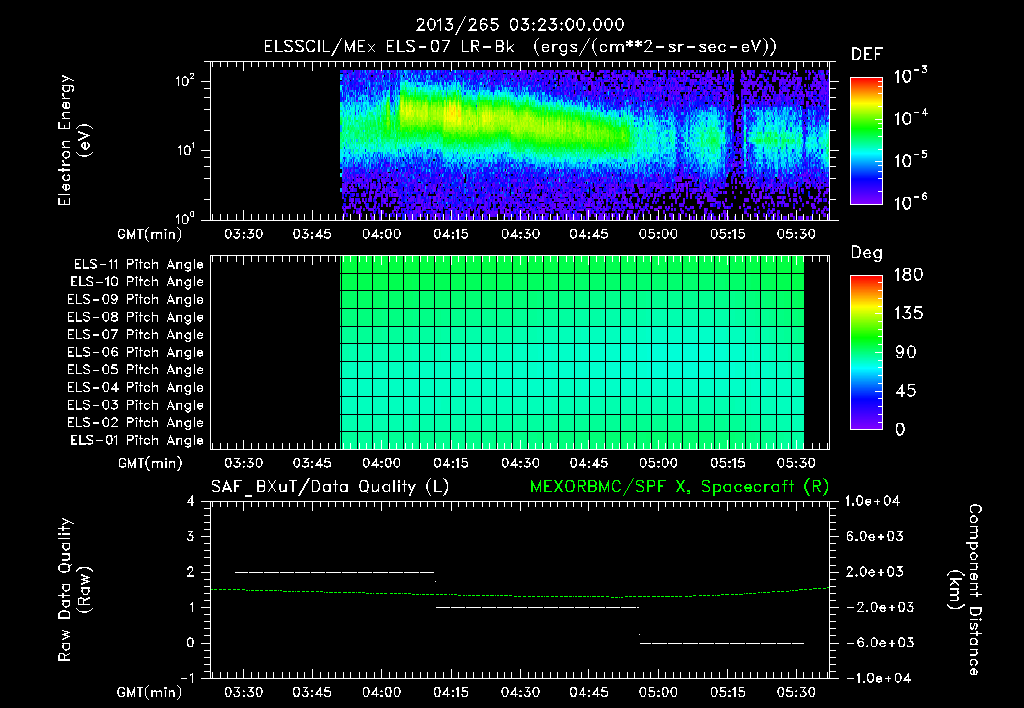This screenshot has width=1024, height=708.
Task: Click the 1.0e+04 tick on the distance axis
Action: pyautogui.click(x=872, y=501)
